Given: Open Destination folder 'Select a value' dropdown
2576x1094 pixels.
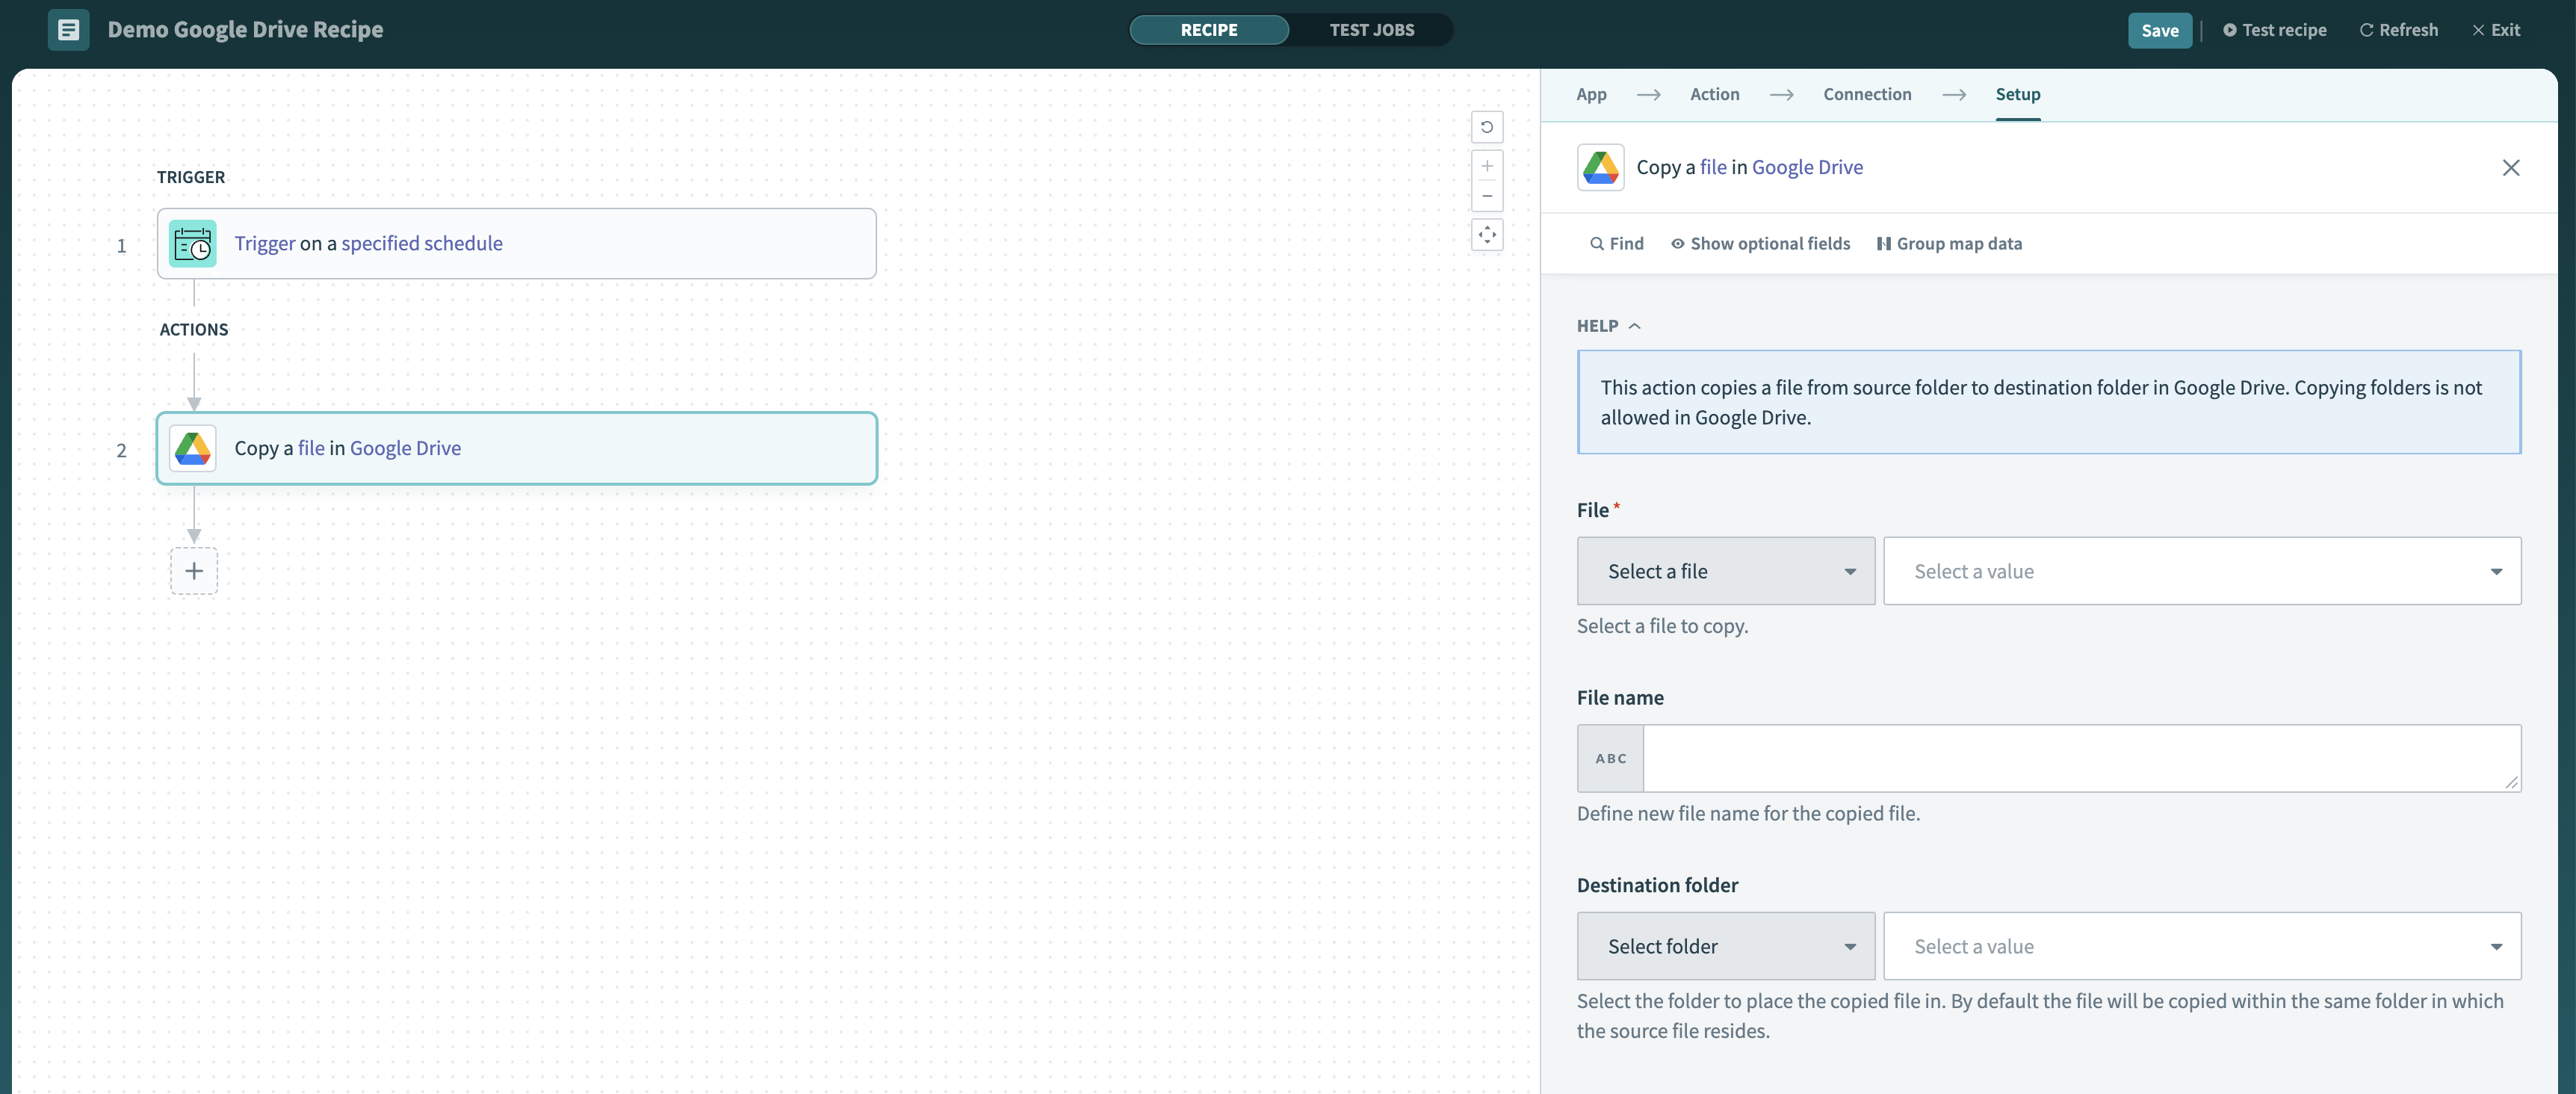Looking at the screenshot, I should coord(2202,946).
